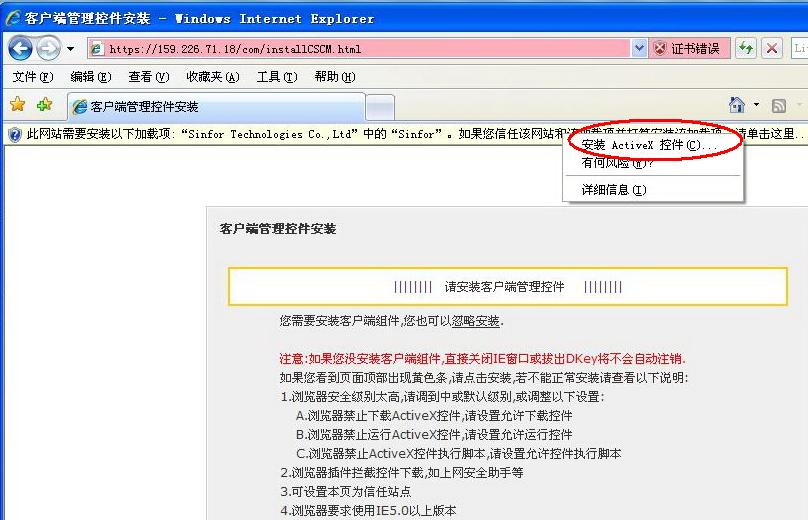Click the Add to Favorites icon
This screenshot has width=808, height=520.
coord(44,105)
